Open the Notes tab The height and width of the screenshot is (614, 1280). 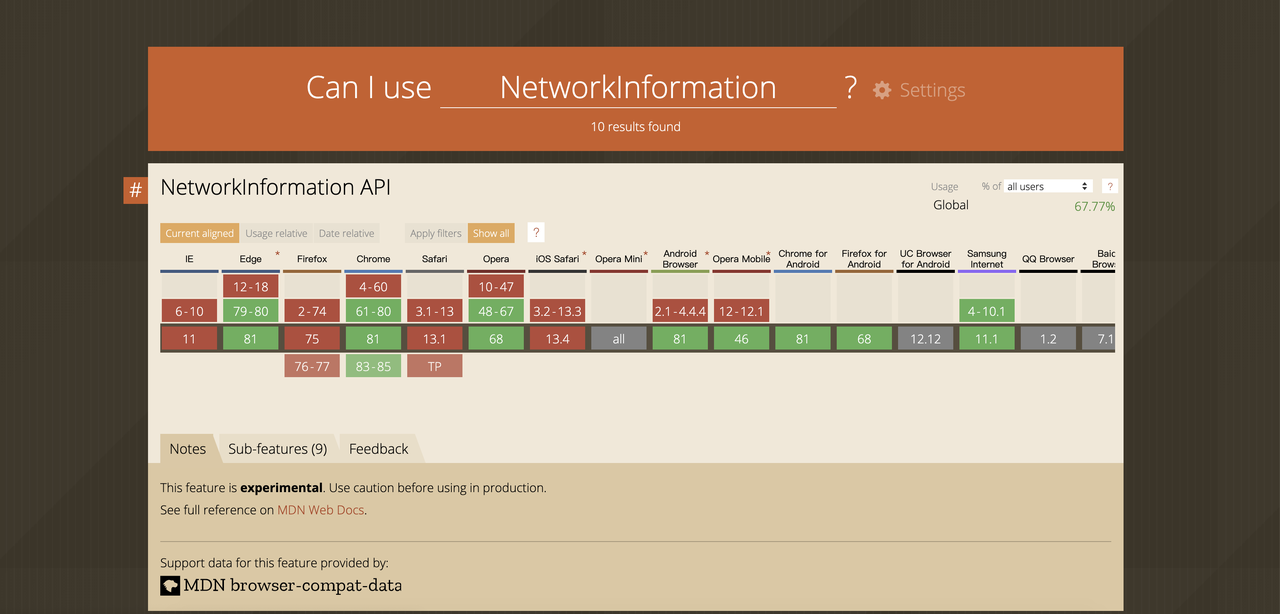(x=187, y=449)
